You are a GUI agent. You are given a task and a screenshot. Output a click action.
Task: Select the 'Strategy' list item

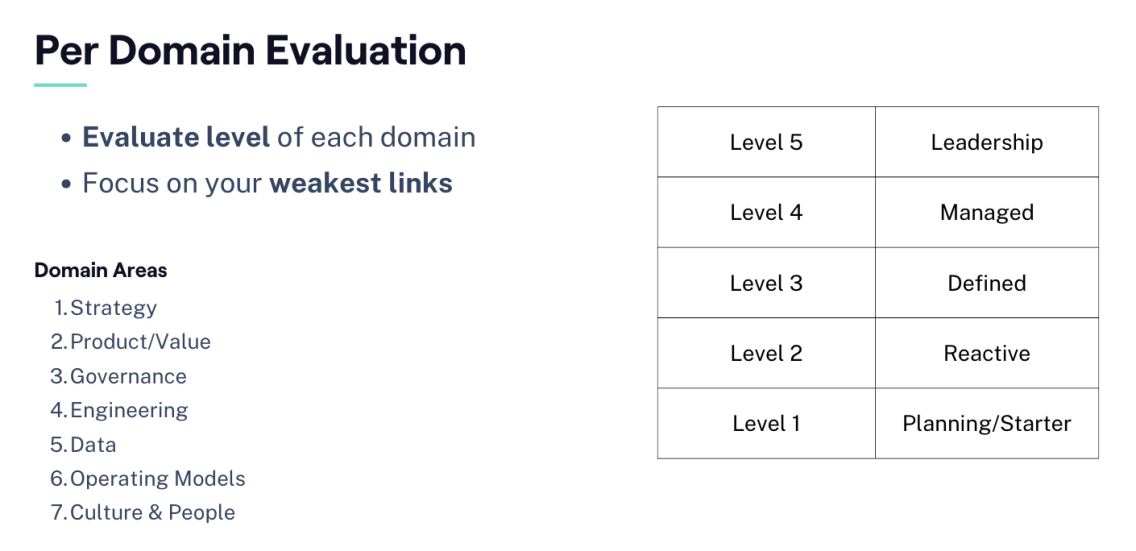click(x=113, y=308)
